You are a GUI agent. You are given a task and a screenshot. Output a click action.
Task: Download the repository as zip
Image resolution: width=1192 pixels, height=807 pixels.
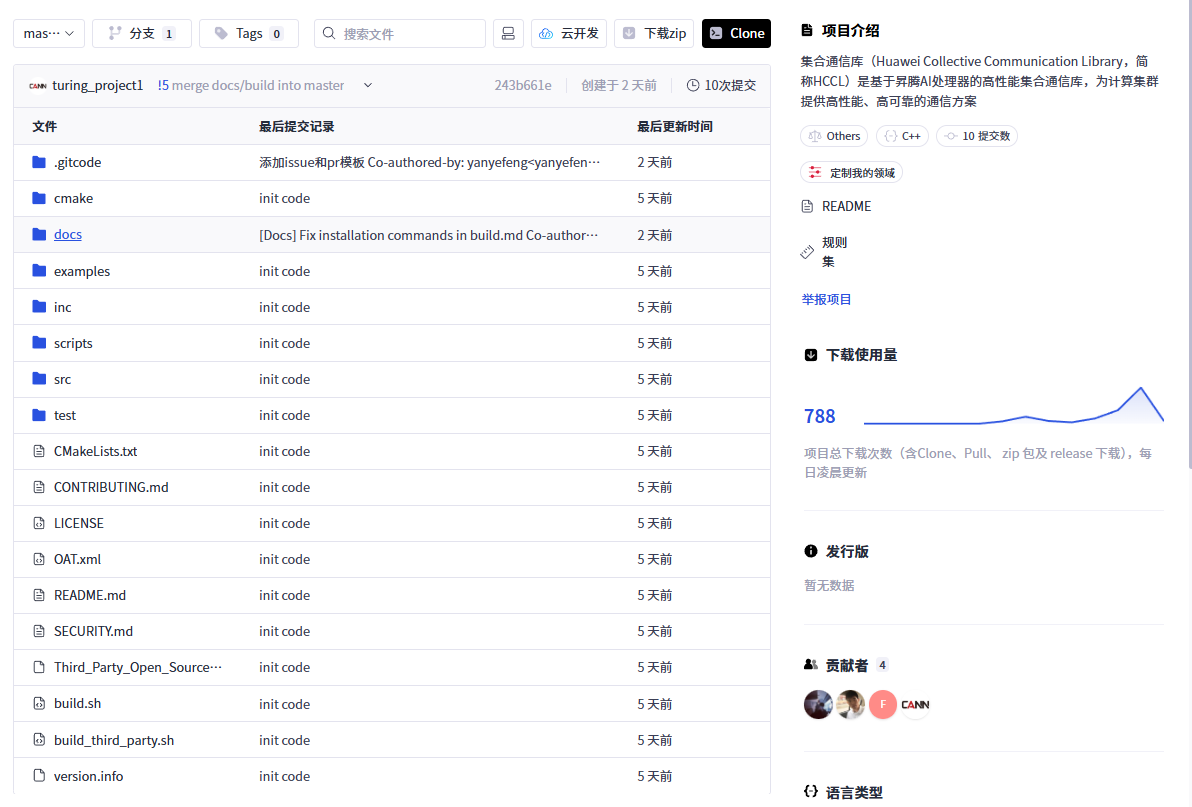[x=654, y=33]
